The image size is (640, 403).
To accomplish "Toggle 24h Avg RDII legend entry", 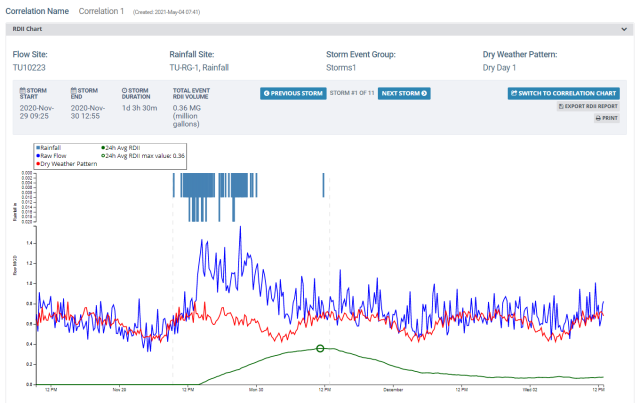I will click(121, 148).
